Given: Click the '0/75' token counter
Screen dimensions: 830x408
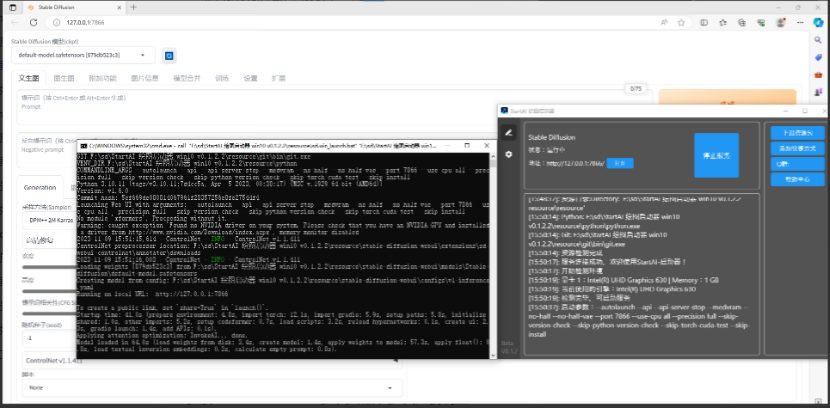Looking at the screenshot, I should (x=635, y=89).
